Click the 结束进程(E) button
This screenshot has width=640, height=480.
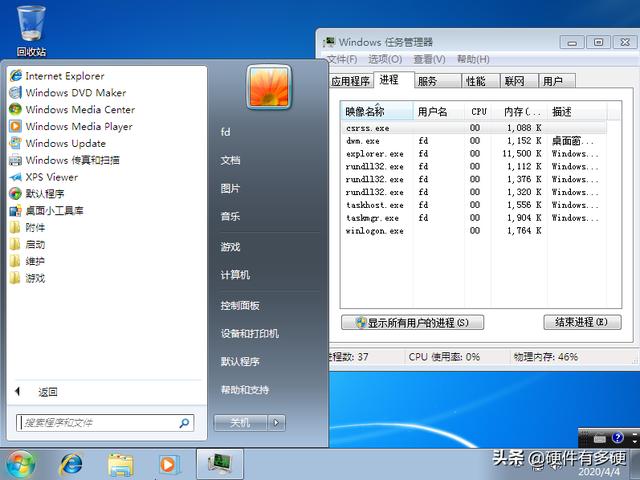coord(582,322)
